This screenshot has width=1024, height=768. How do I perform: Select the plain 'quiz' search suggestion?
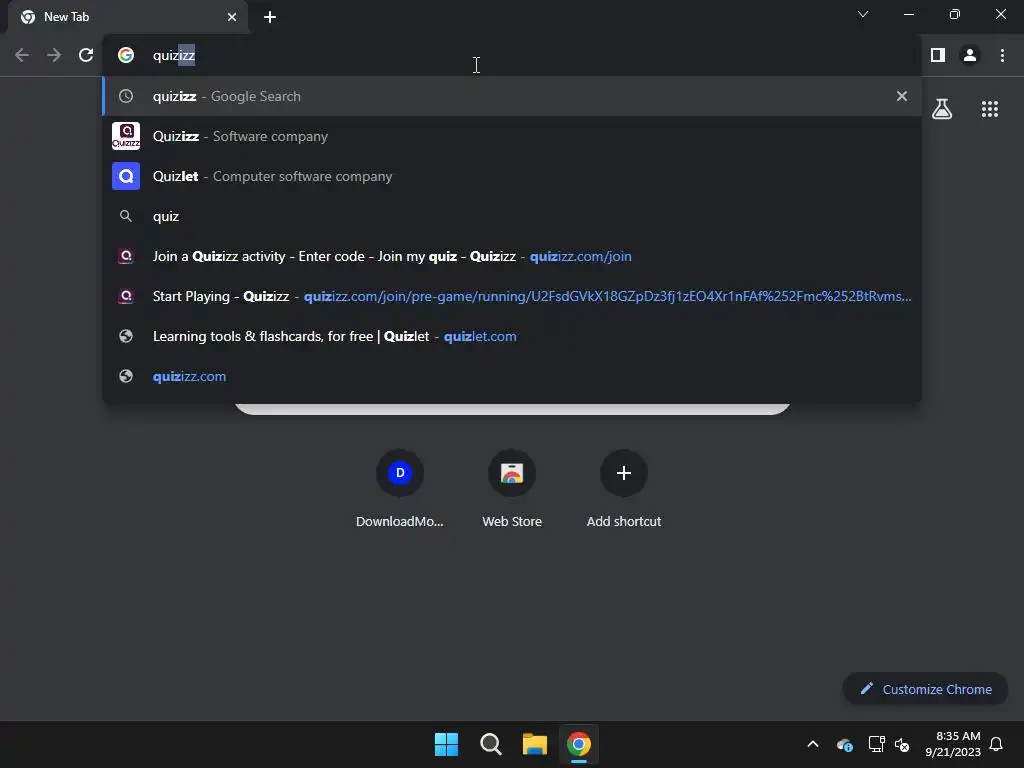coord(512,216)
